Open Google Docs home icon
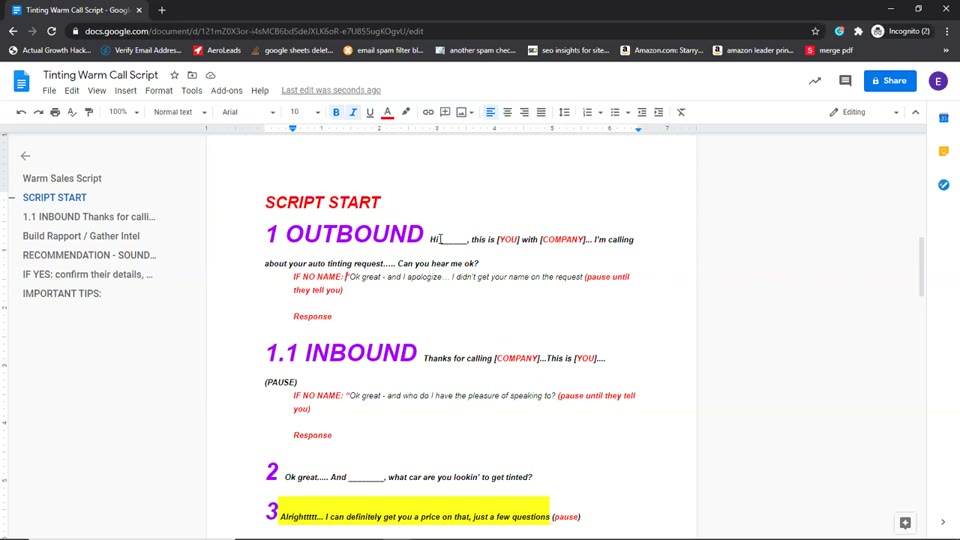Screen dimensions: 960x540 click(x=21, y=81)
